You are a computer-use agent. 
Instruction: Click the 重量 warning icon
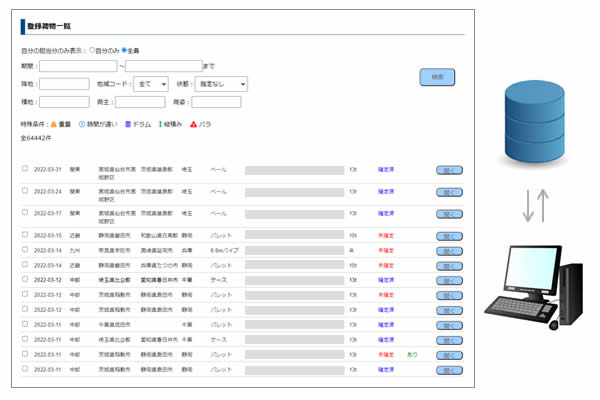[x=53, y=123]
